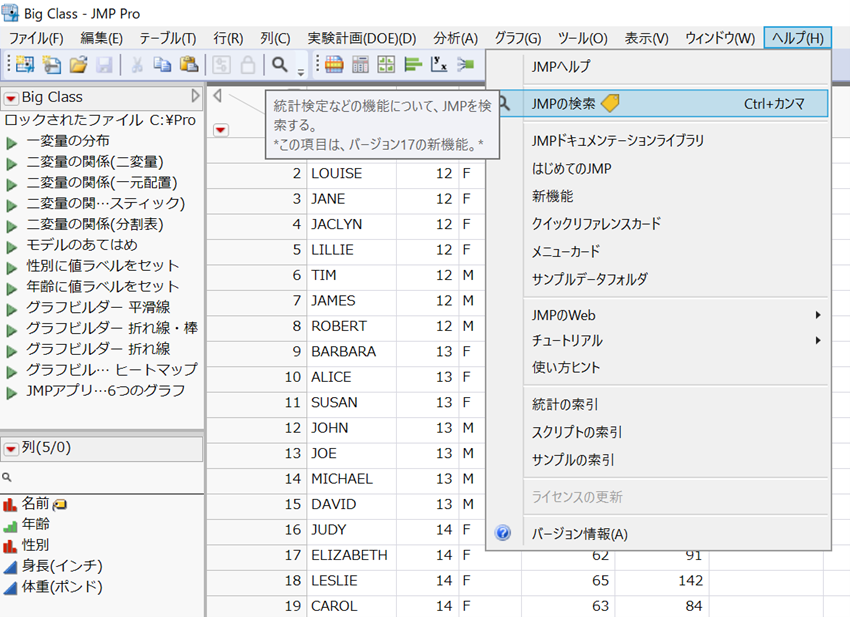Open the Graph Builder toolbar icon
Viewport: 850px width, 617px height.
click(386, 64)
